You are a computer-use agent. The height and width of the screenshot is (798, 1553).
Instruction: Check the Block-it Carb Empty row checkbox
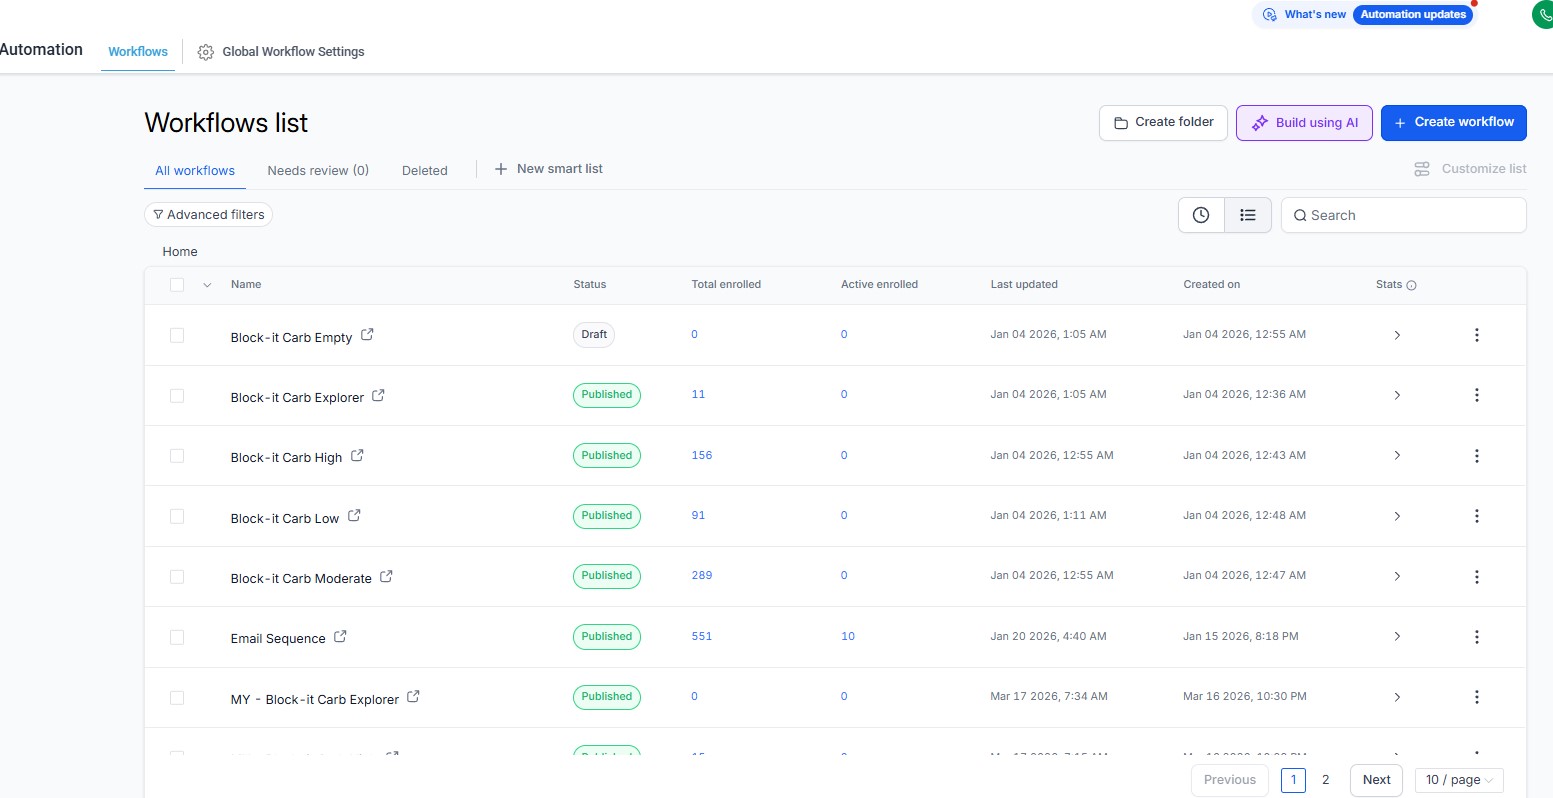(177, 335)
